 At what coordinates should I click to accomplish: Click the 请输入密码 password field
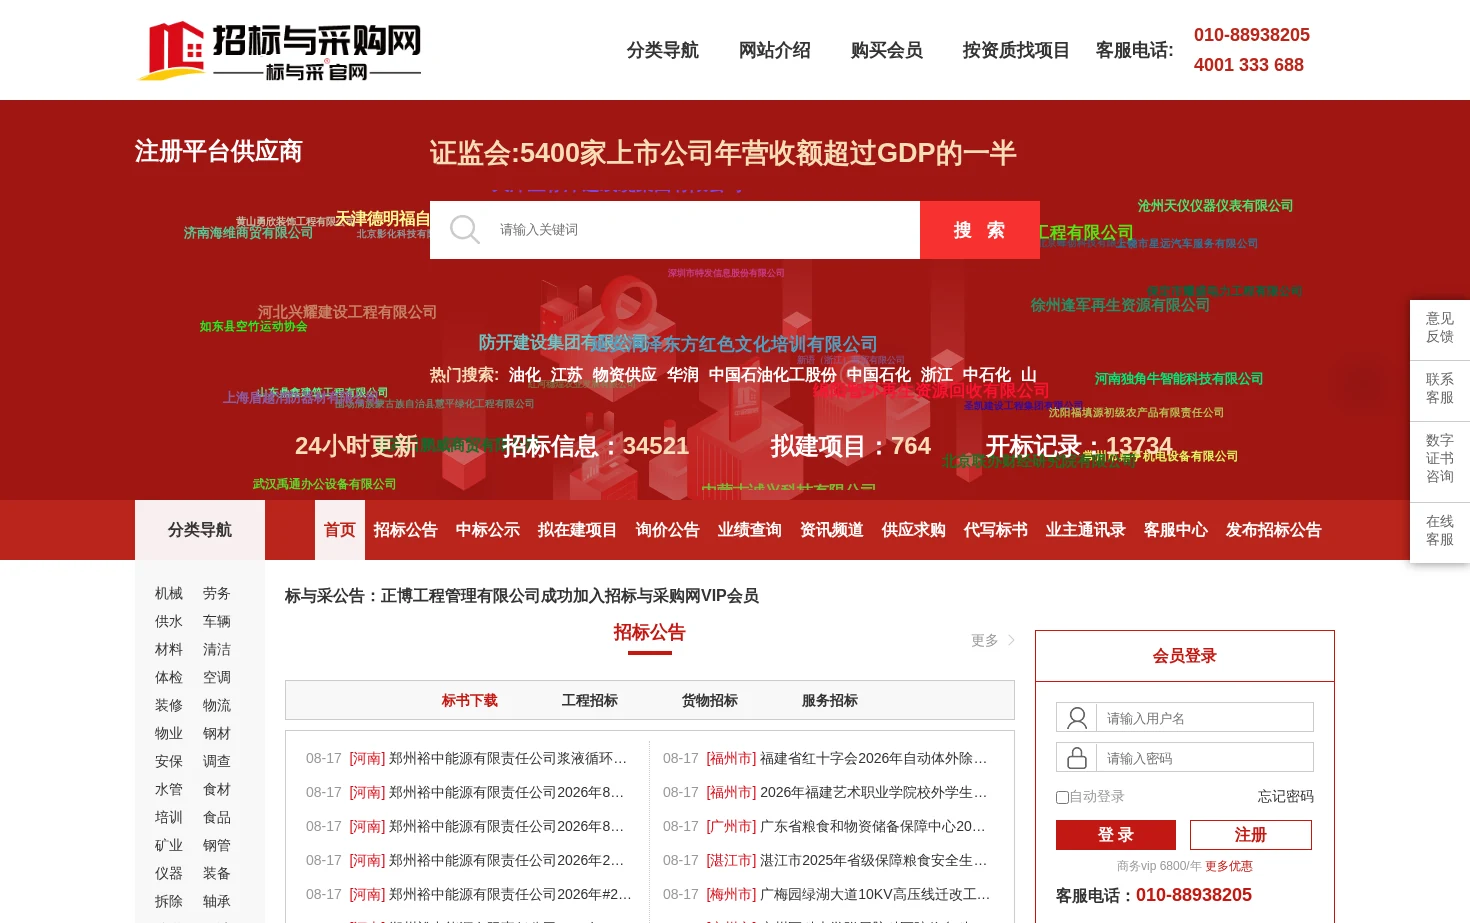pos(1205,758)
